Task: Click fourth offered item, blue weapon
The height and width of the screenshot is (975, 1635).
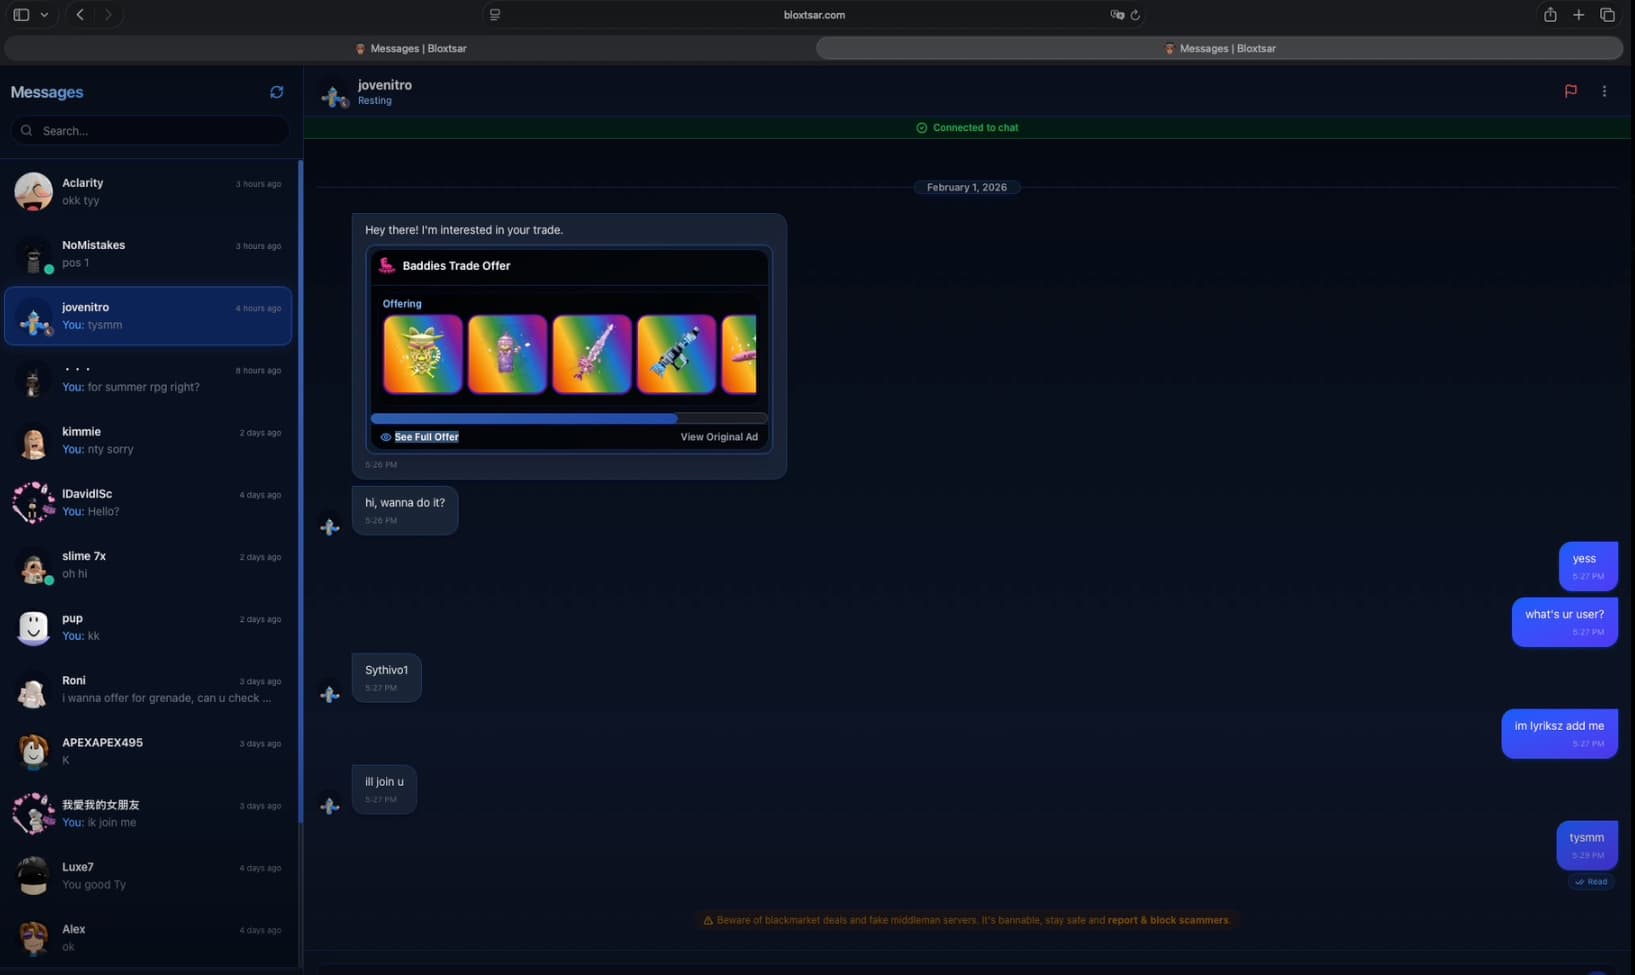Action: click(x=676, y=354)
